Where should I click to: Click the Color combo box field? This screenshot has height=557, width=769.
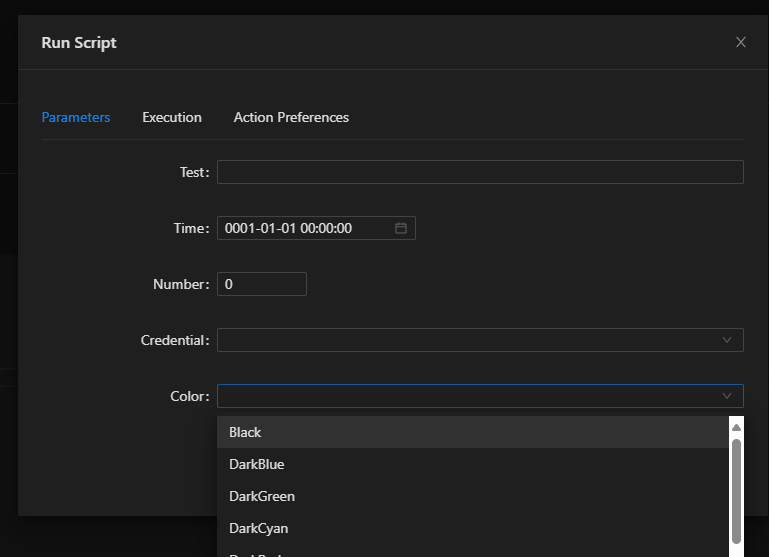(x=470, y=396)
